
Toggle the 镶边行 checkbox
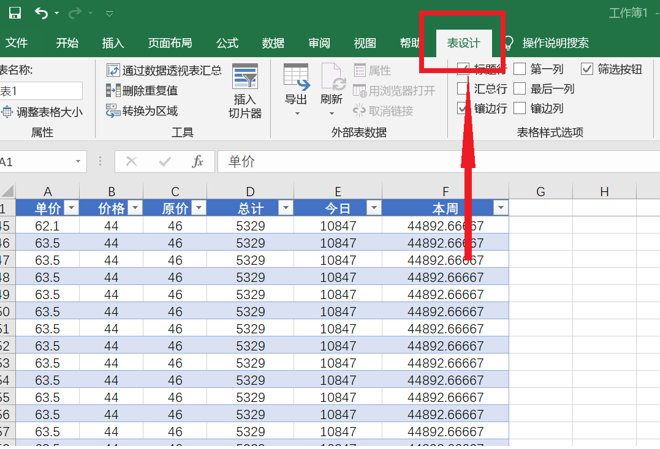coord(463,108)
